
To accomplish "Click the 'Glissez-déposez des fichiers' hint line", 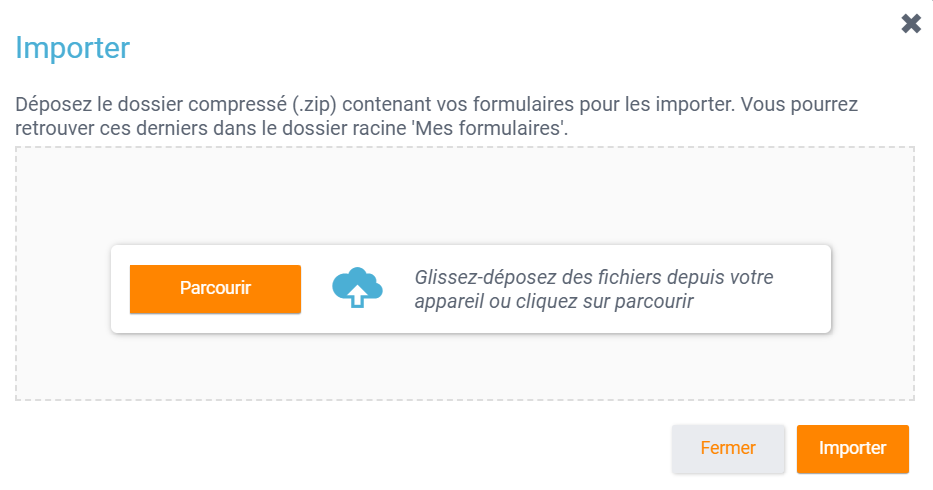I will click(594, 277).
